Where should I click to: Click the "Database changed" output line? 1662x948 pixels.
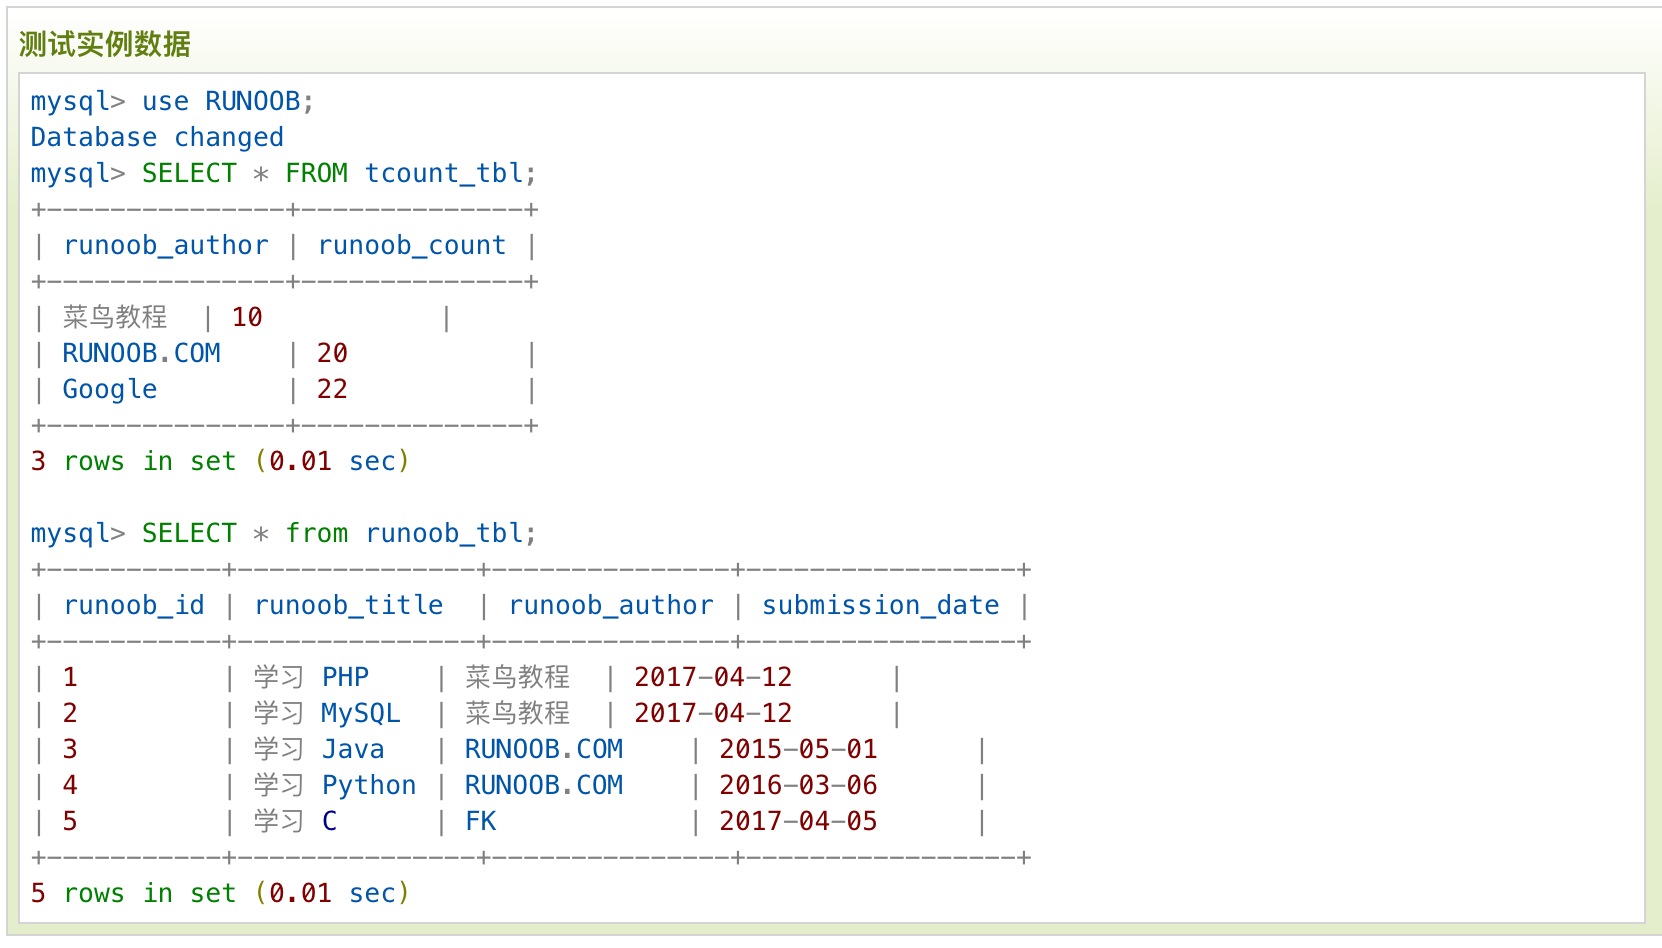tap(157, 137)
